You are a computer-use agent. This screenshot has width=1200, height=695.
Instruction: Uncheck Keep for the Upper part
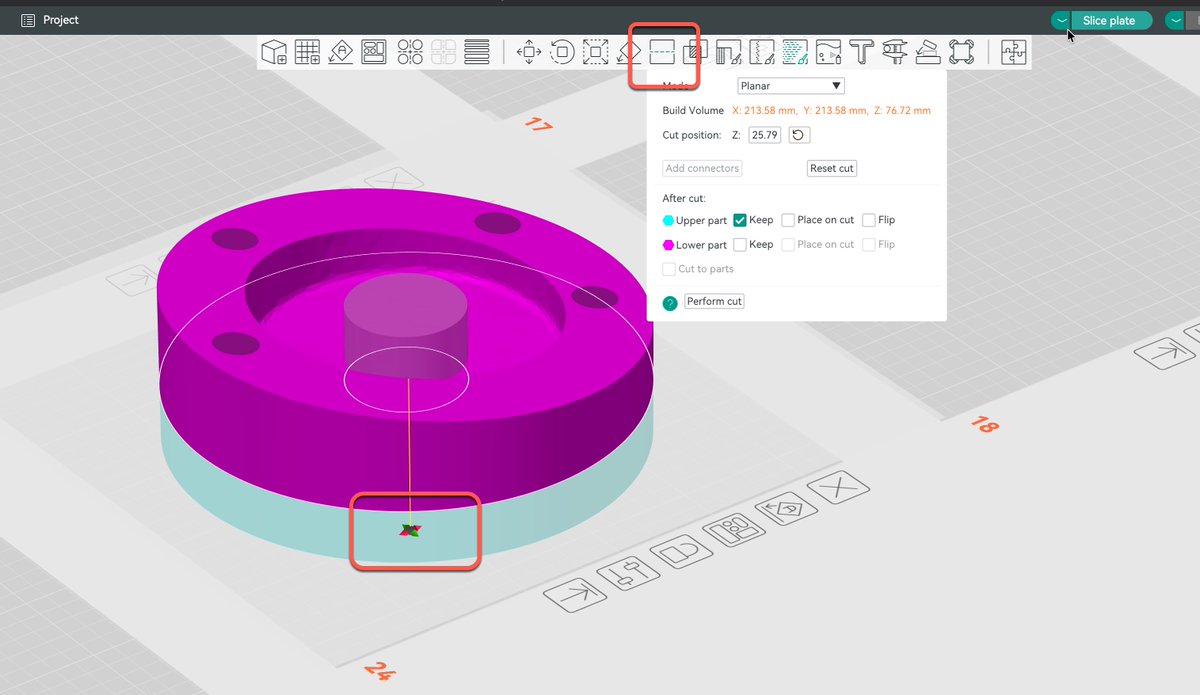(740, 220)
